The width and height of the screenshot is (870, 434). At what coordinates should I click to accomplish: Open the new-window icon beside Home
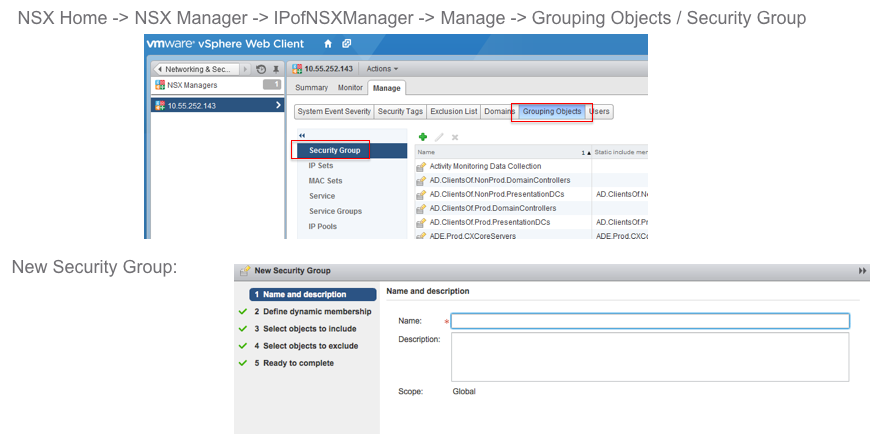point(346,44)
